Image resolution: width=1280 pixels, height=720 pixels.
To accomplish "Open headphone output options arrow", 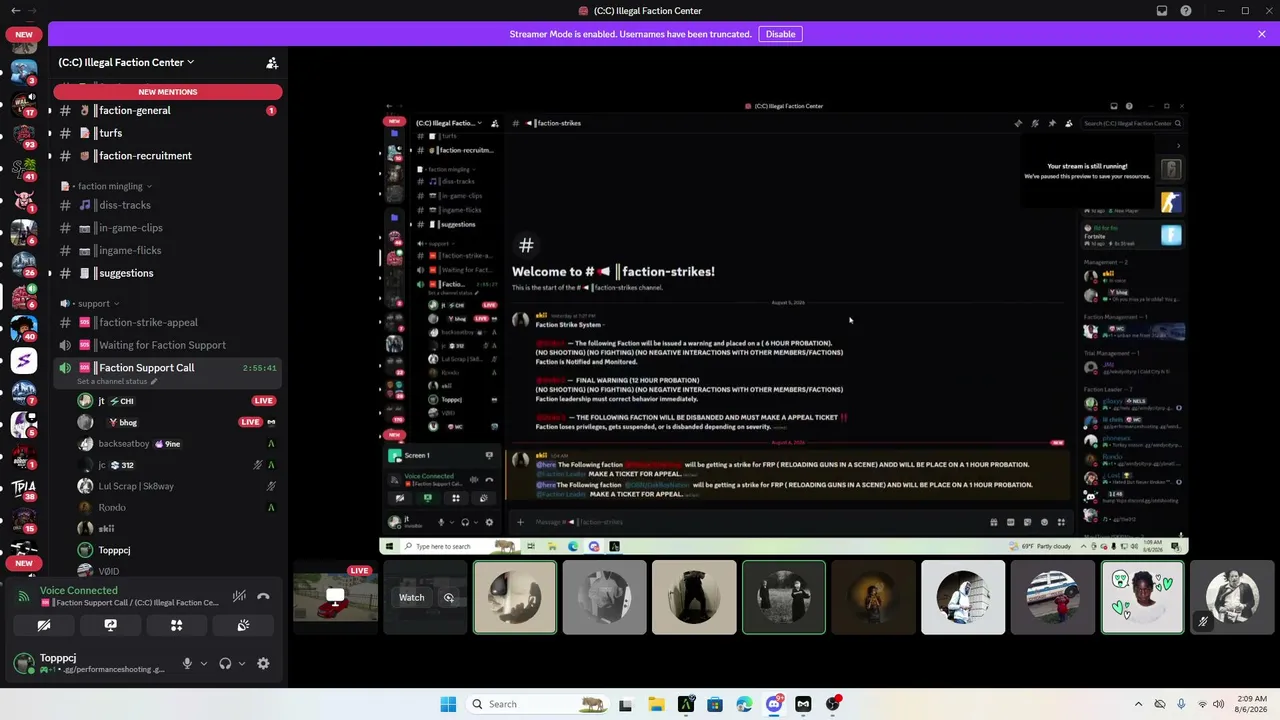I will coord(241,663).
